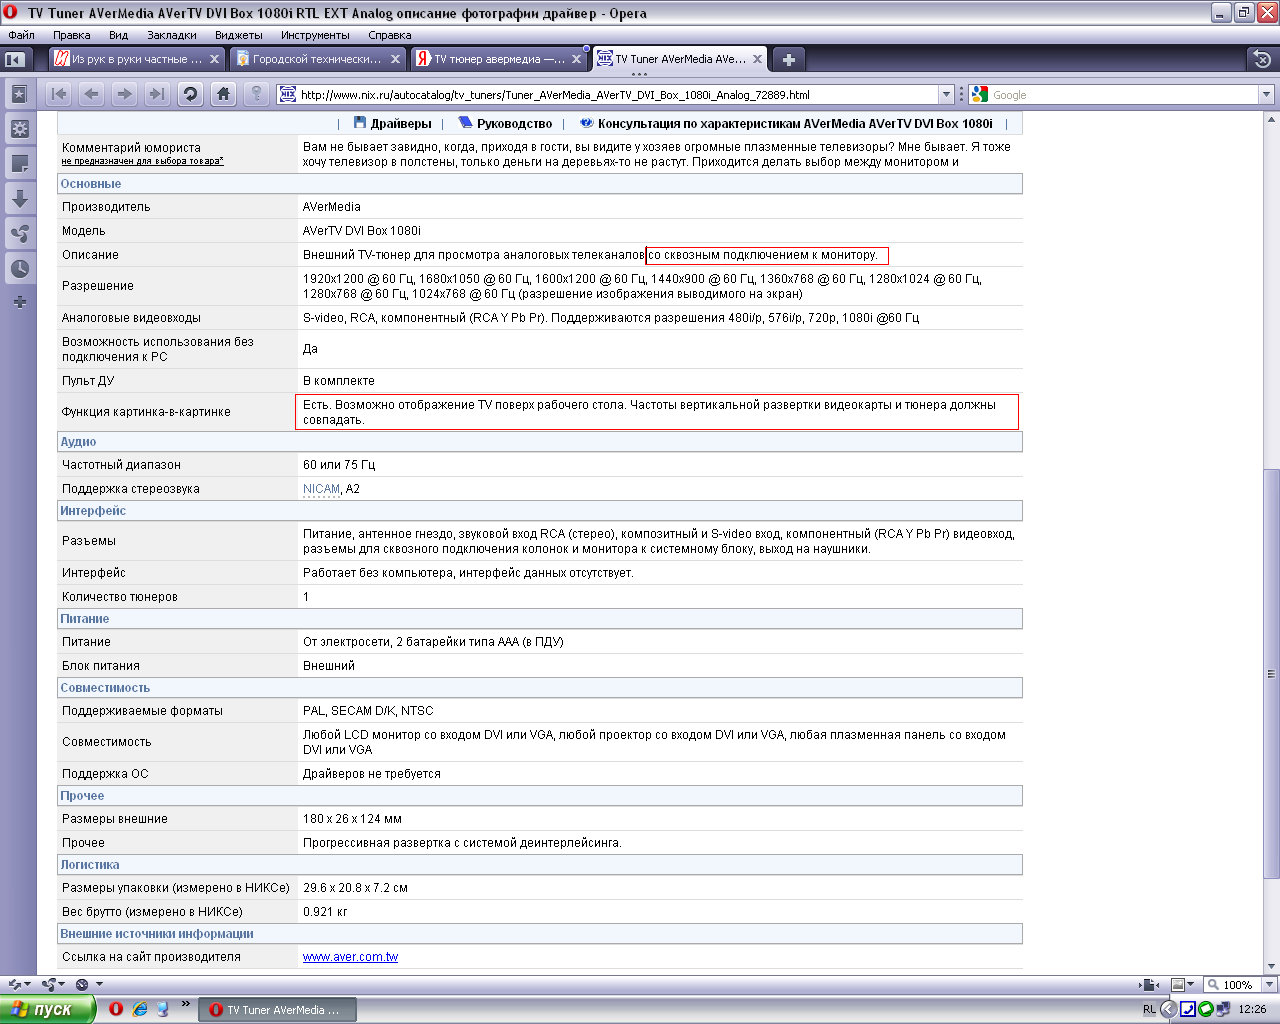
Task: Expand the Quick Launch overflow chevron
Action: point(185,1004)
